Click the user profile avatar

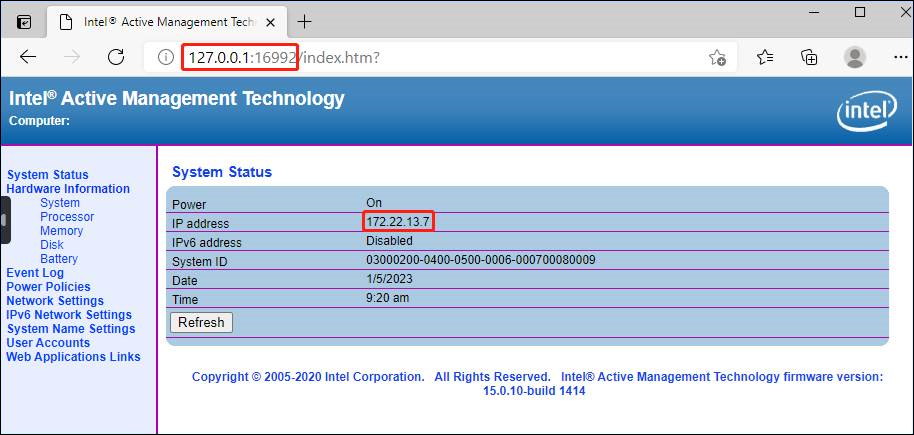point(854,57)
